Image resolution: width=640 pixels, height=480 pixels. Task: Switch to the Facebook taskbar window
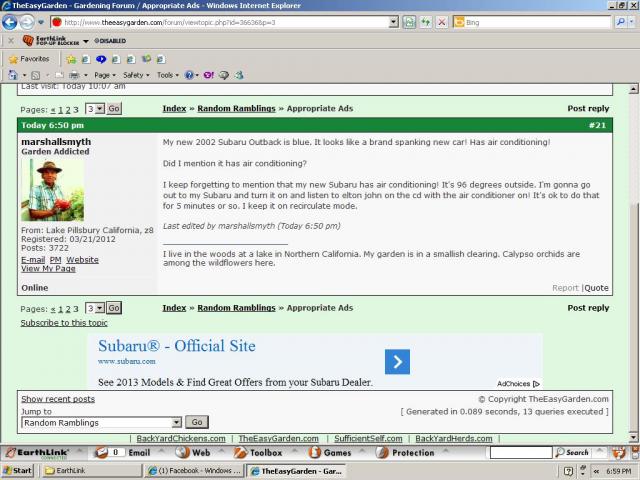coord(194,471)
